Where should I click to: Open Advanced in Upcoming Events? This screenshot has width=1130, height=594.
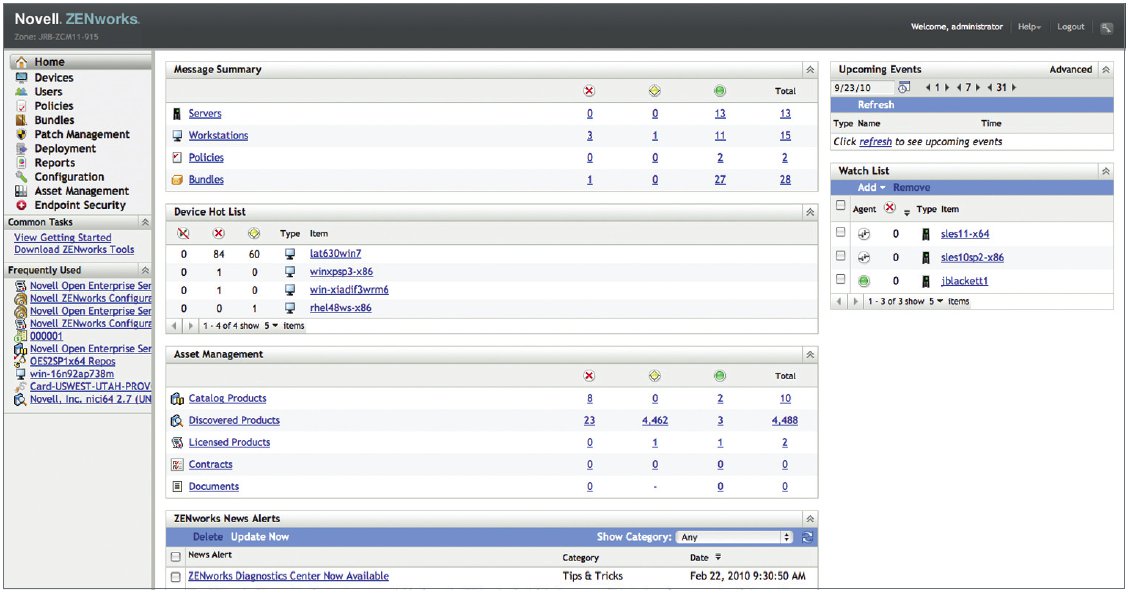[x=1070, y=70]
